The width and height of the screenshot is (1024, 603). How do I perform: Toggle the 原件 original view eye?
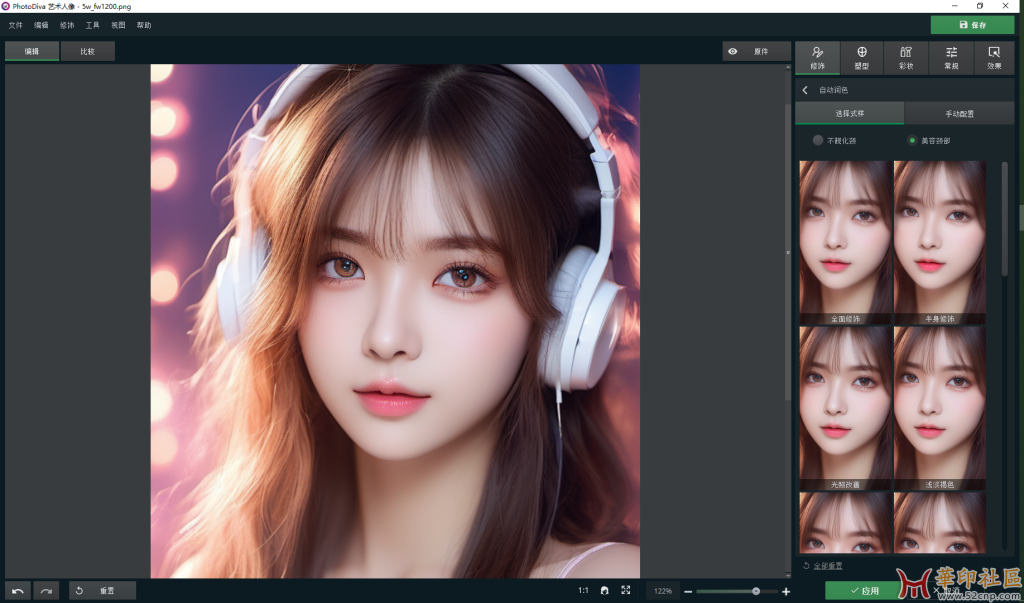733,51
